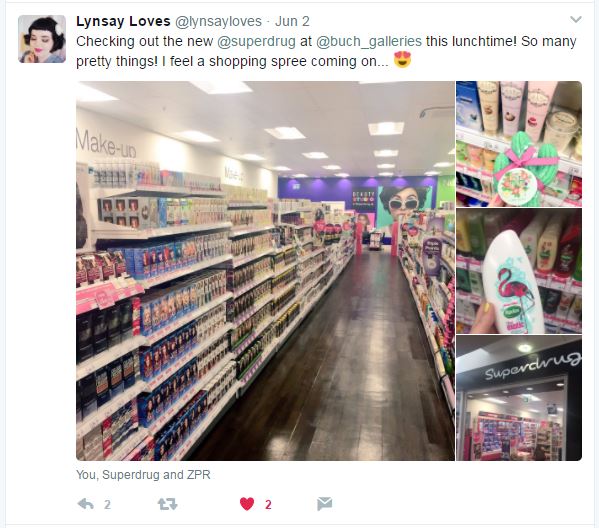Screen dimensions: 599x528
Task: Click the heart-eyes emoji in tweet
Action: 402,60
